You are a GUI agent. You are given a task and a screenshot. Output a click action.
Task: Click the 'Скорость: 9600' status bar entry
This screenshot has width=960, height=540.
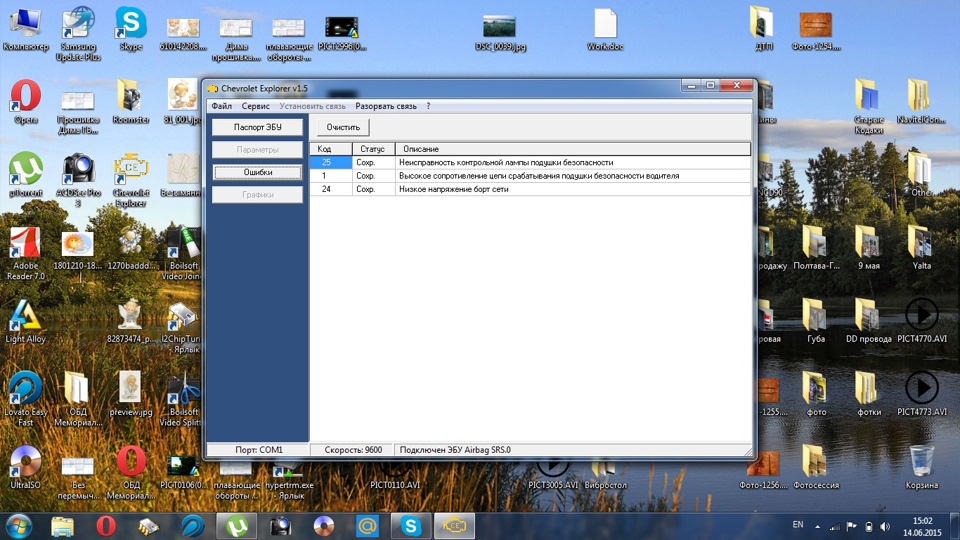click(353, 449)
